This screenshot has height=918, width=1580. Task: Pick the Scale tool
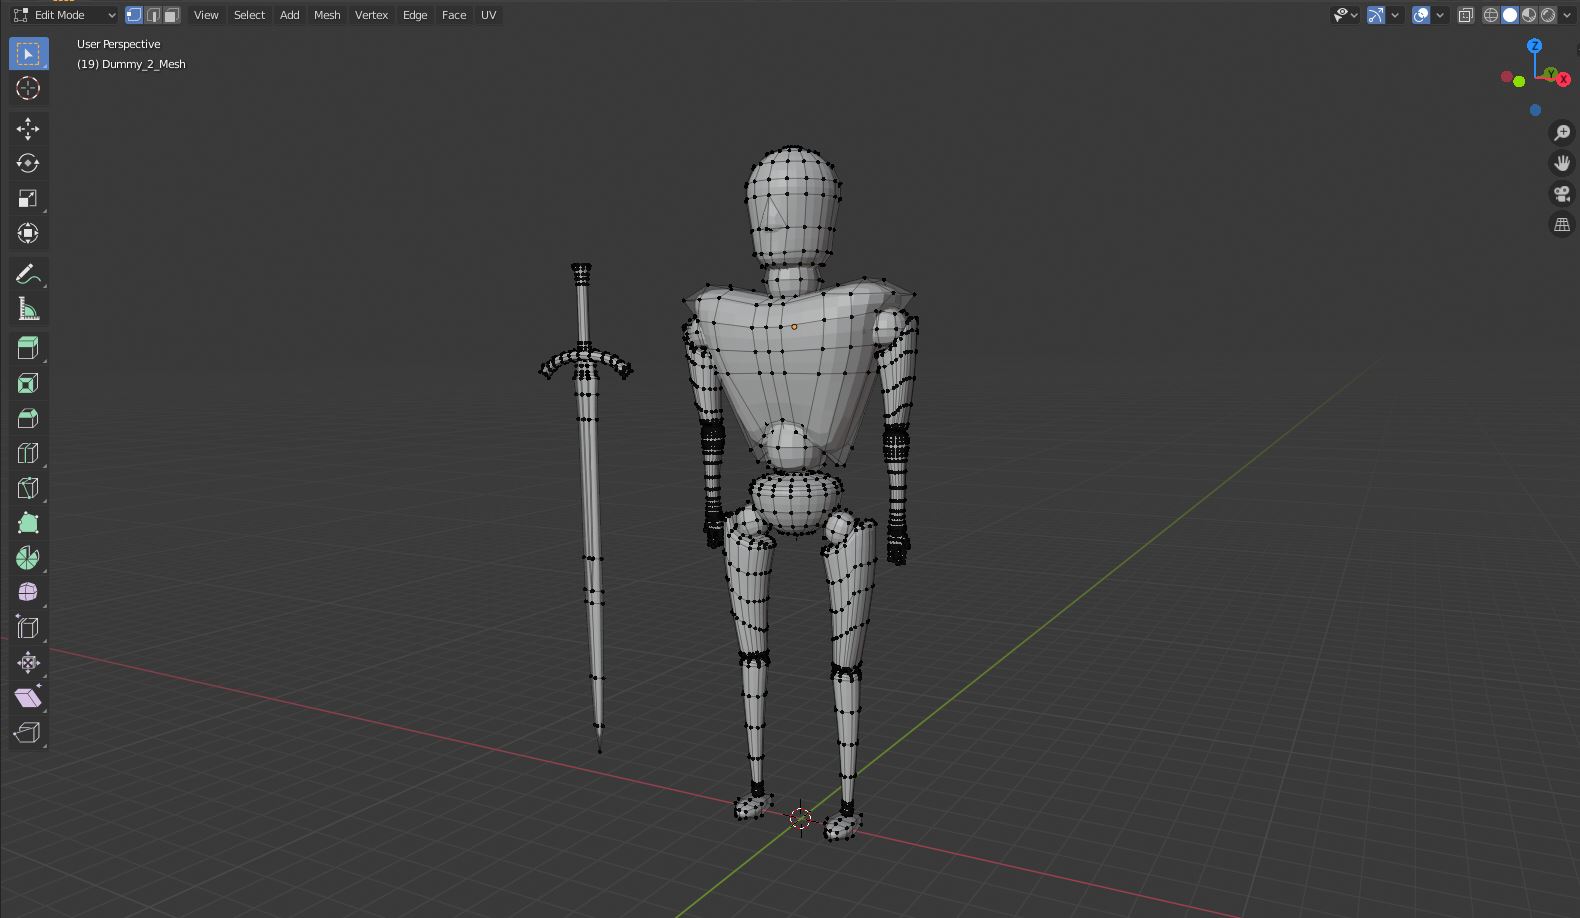point(28,198)
